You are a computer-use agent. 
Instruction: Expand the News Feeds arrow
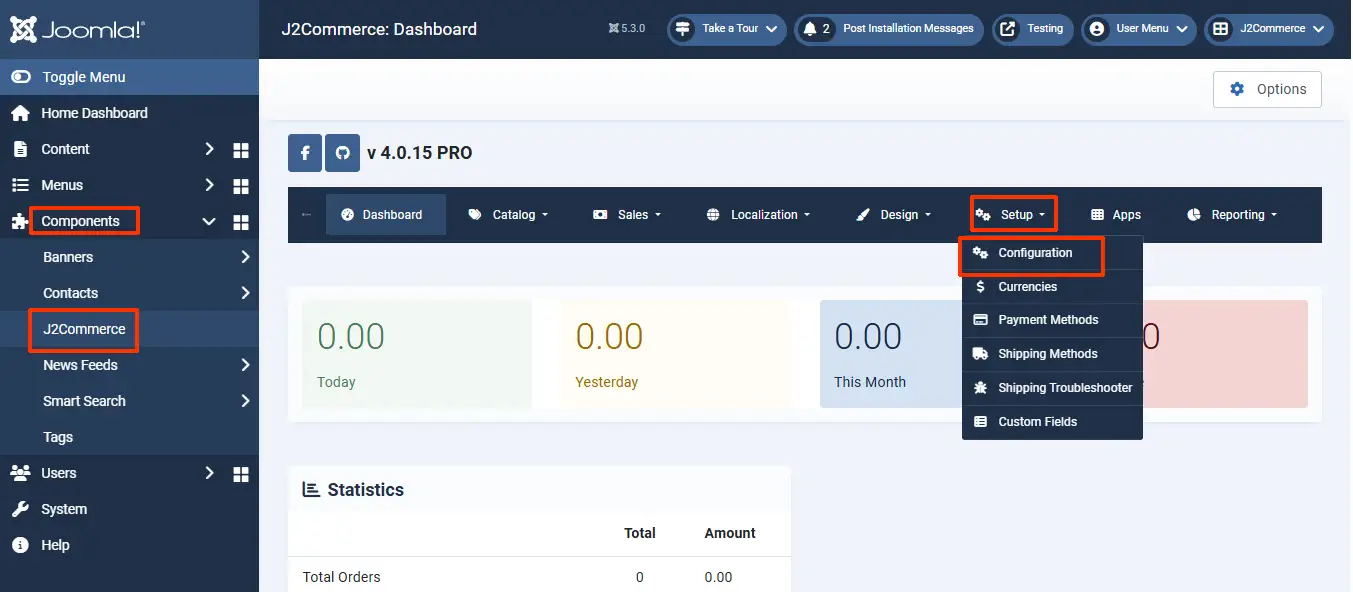tap(245, 365)
